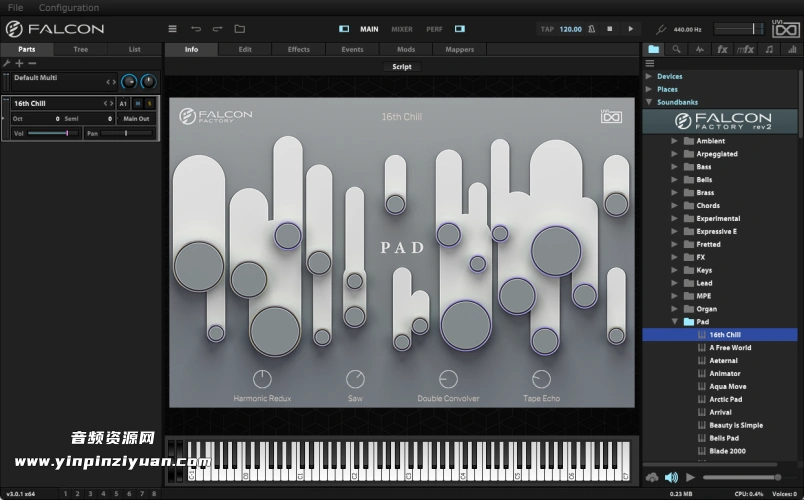Click the wrench icon in Parts panel
This screenshot has width=804, height=500.
(x=7, y=63)
